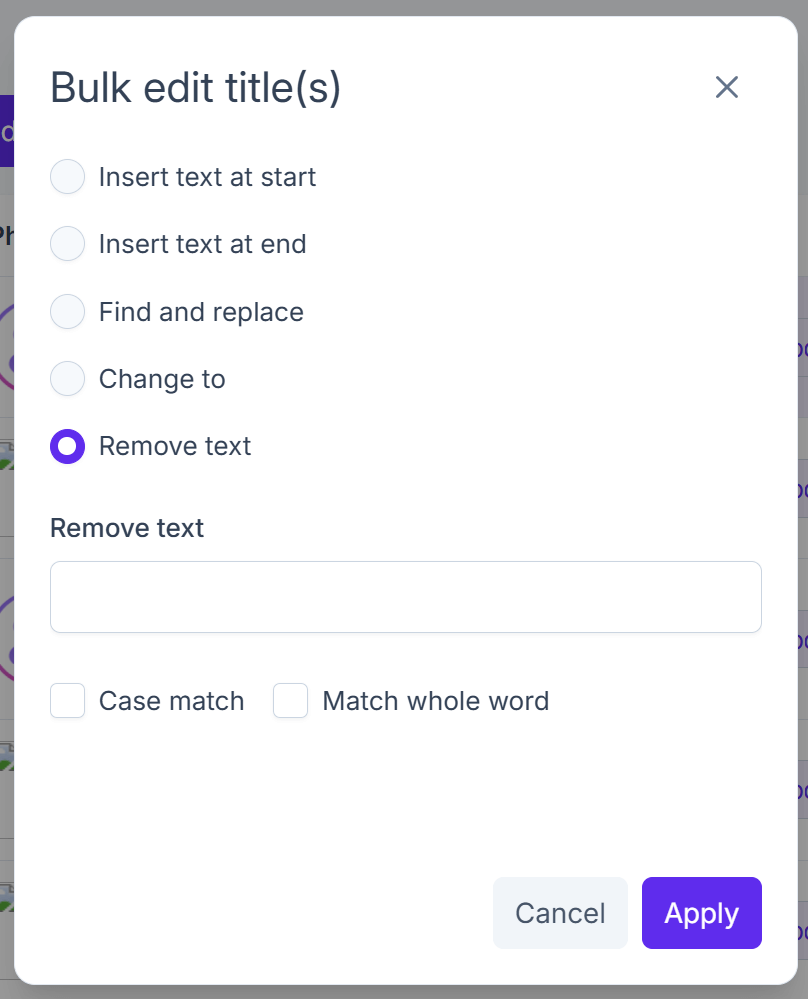Close the Bulk edit dialog via the X icon
The height and width of the screenshot is (999, 808).
726,87
